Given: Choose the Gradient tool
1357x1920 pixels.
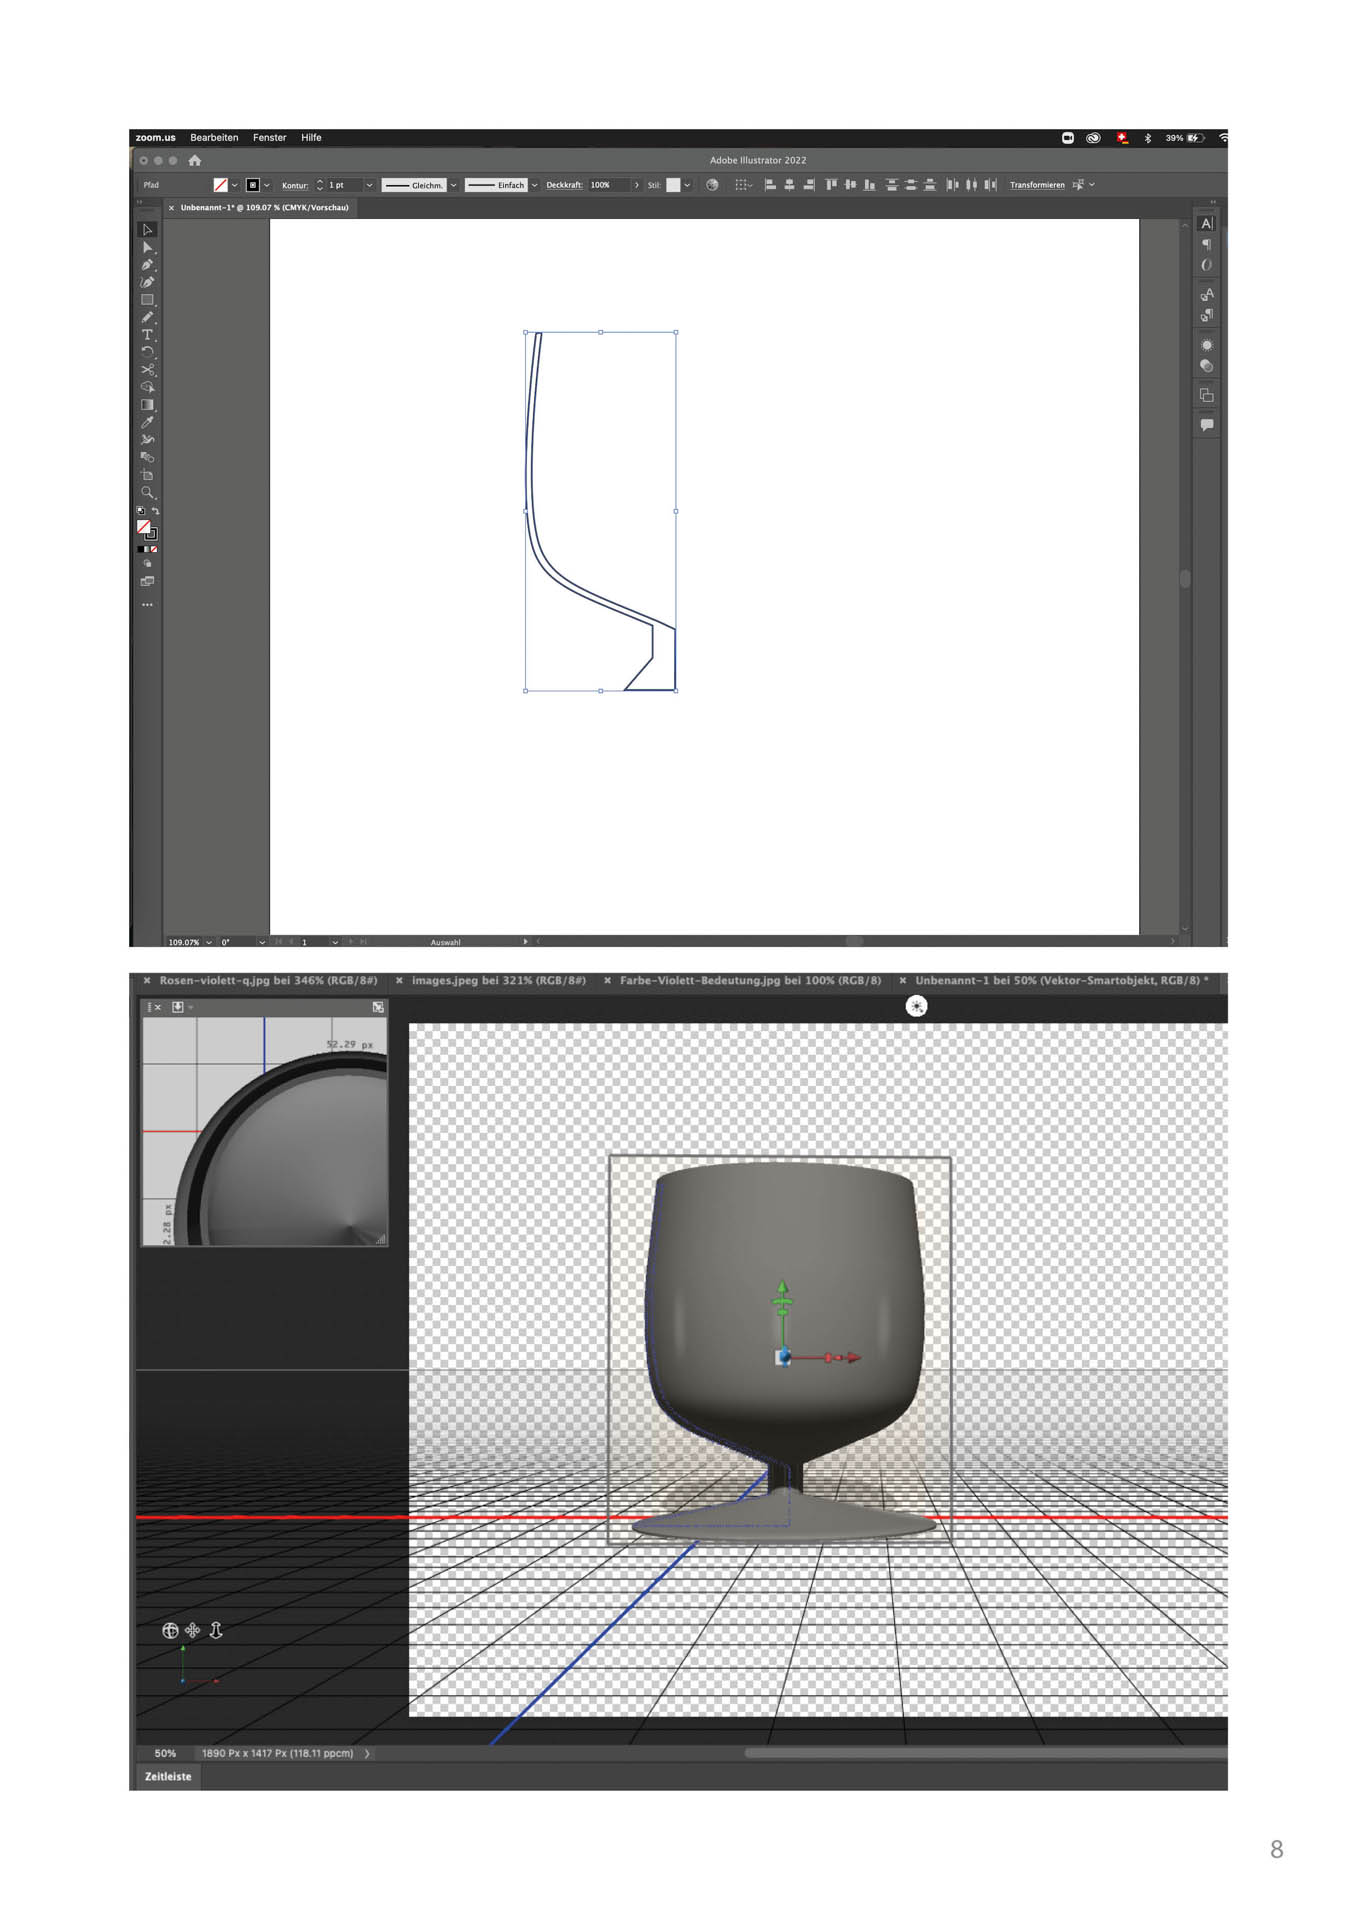Looking at the screenshot, I should click(147, 405).
